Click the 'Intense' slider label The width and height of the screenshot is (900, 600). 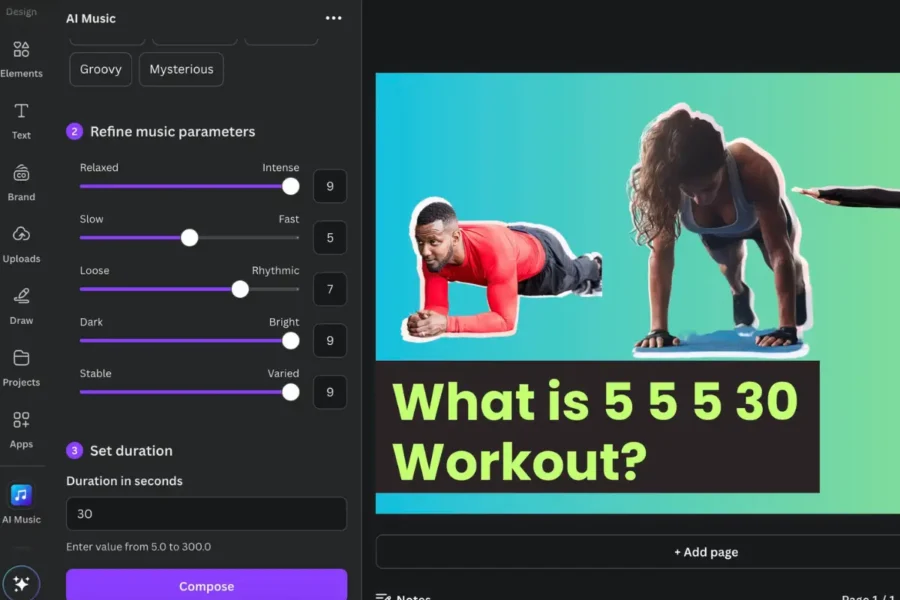tap(281, 168)
